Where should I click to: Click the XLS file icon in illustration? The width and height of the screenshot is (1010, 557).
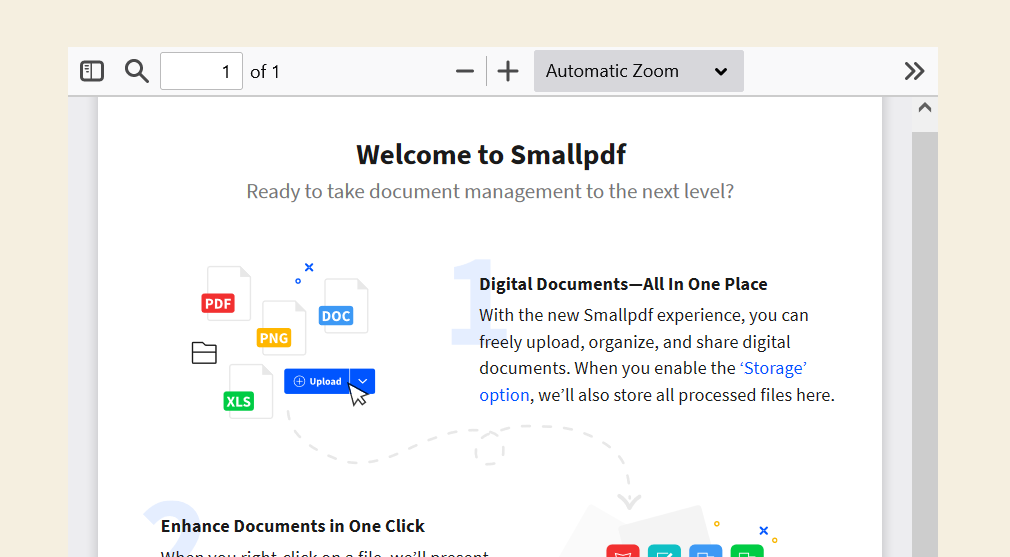point(247,392)
